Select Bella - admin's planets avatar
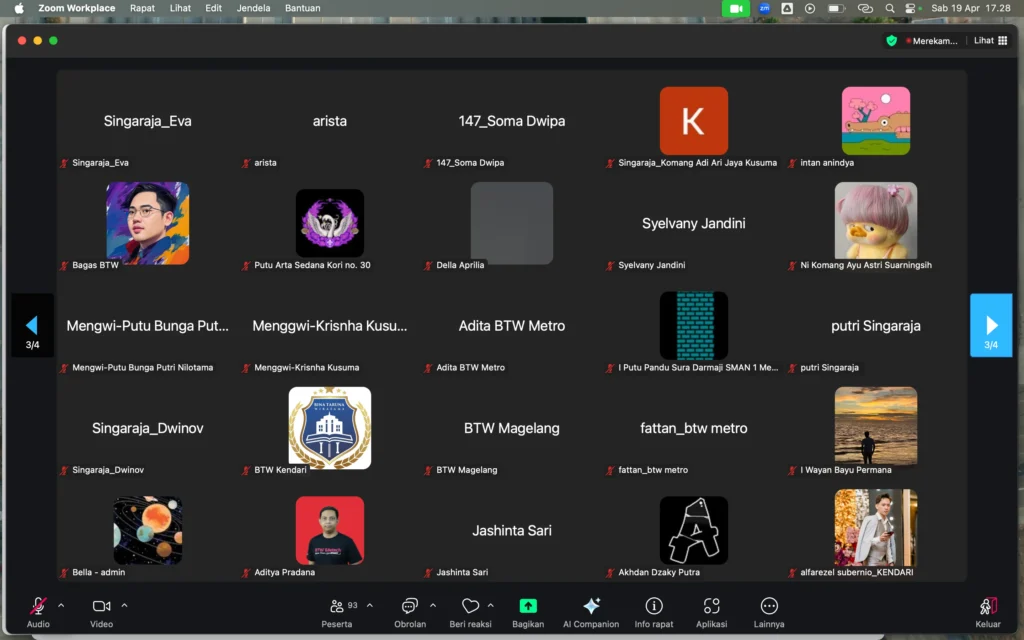 click(148, 530)
